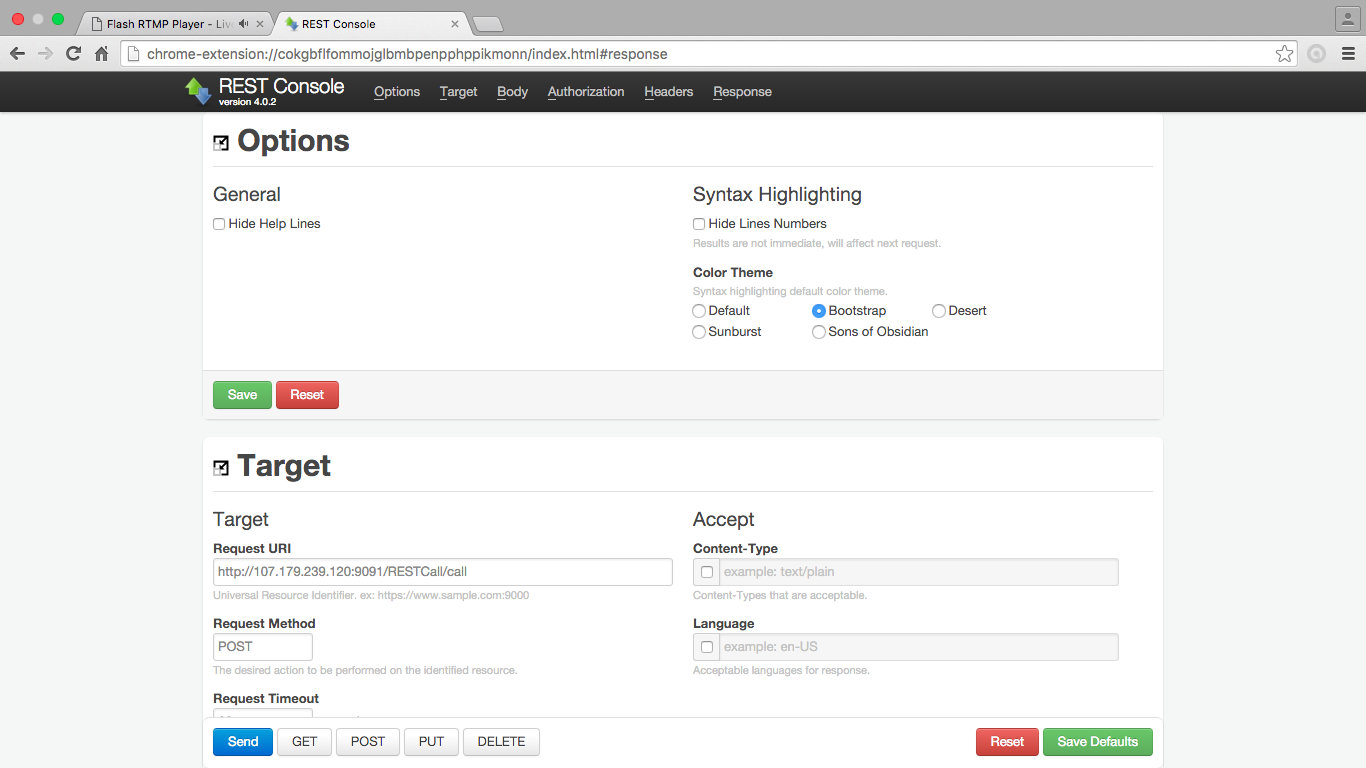This screenshot has width=1366, height=768.
Task: Jump to Headers in the navbar
Action: (x=669, y=92)
